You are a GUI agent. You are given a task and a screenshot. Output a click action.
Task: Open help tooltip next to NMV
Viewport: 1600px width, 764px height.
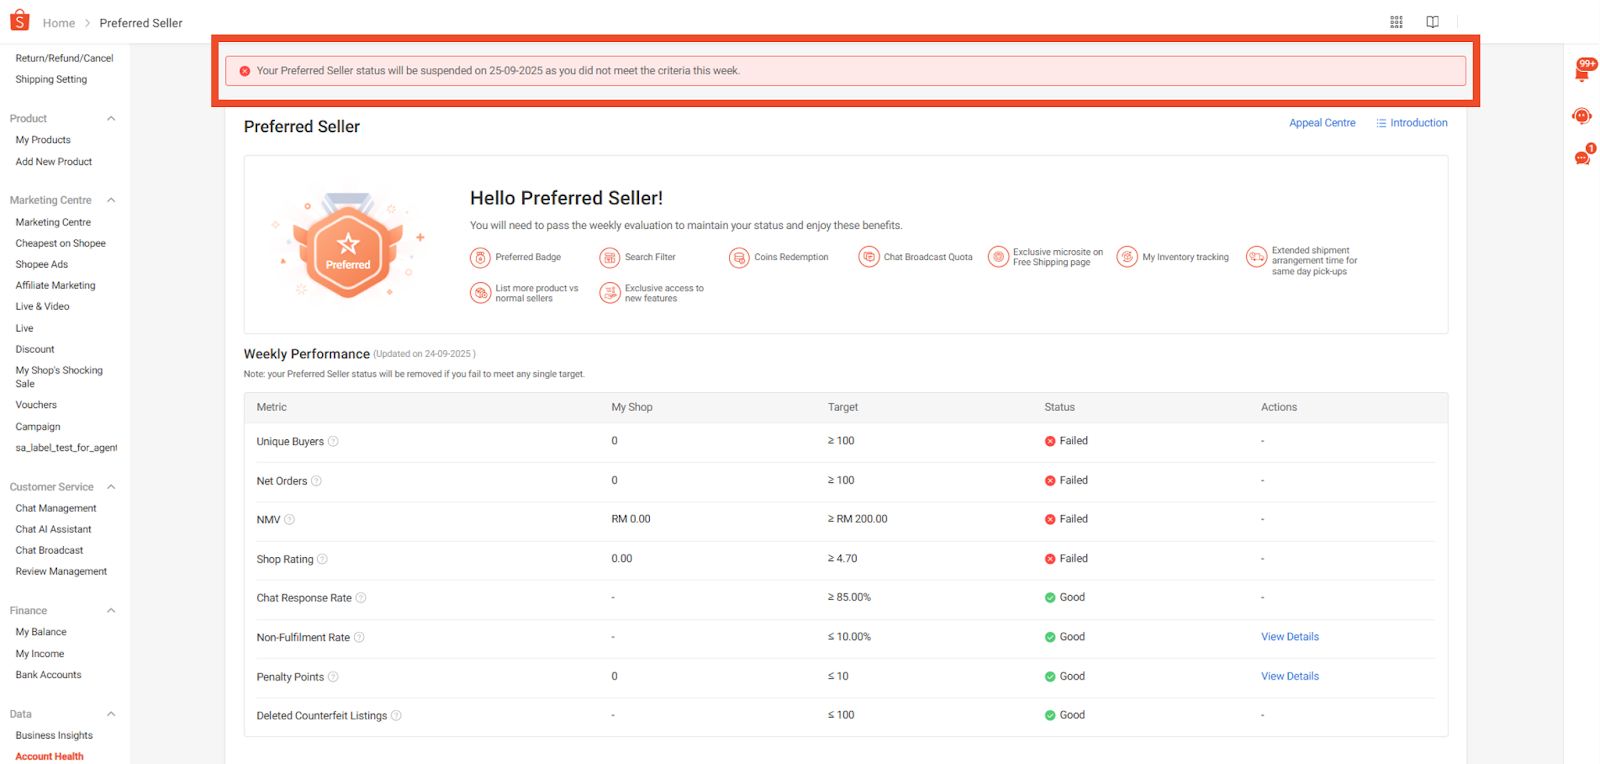[289, 520]
